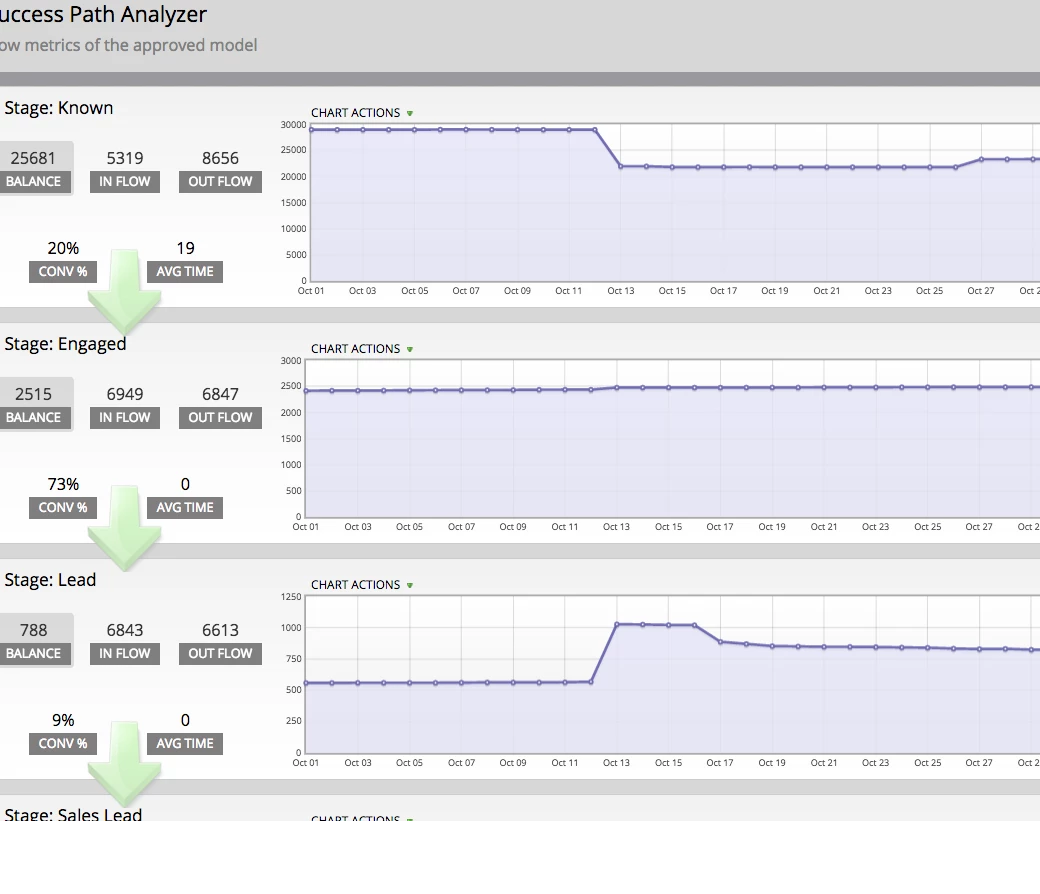Click the 'Stage: Sales Lead' heading
This screenshot has width=1040, height=894.
tap(73, 814)
